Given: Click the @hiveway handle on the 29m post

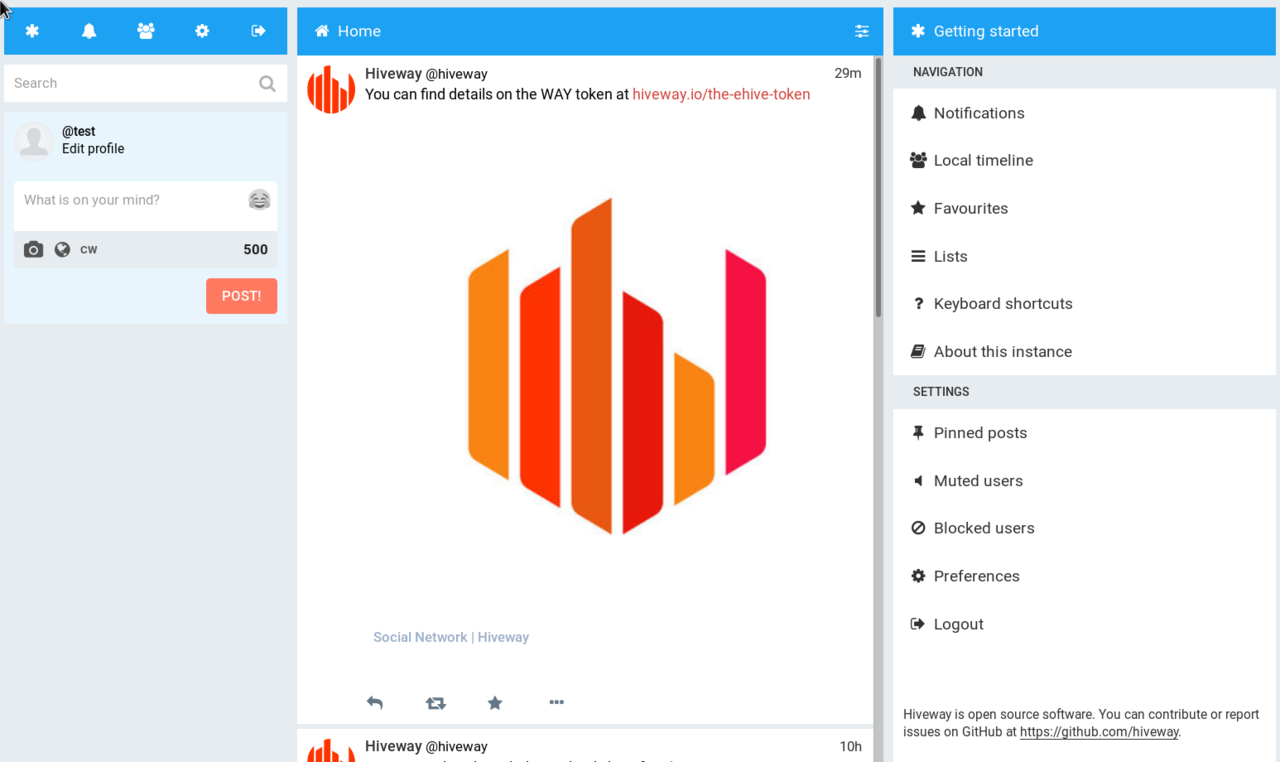Looking at the screenshot, I should pos(457,74).
